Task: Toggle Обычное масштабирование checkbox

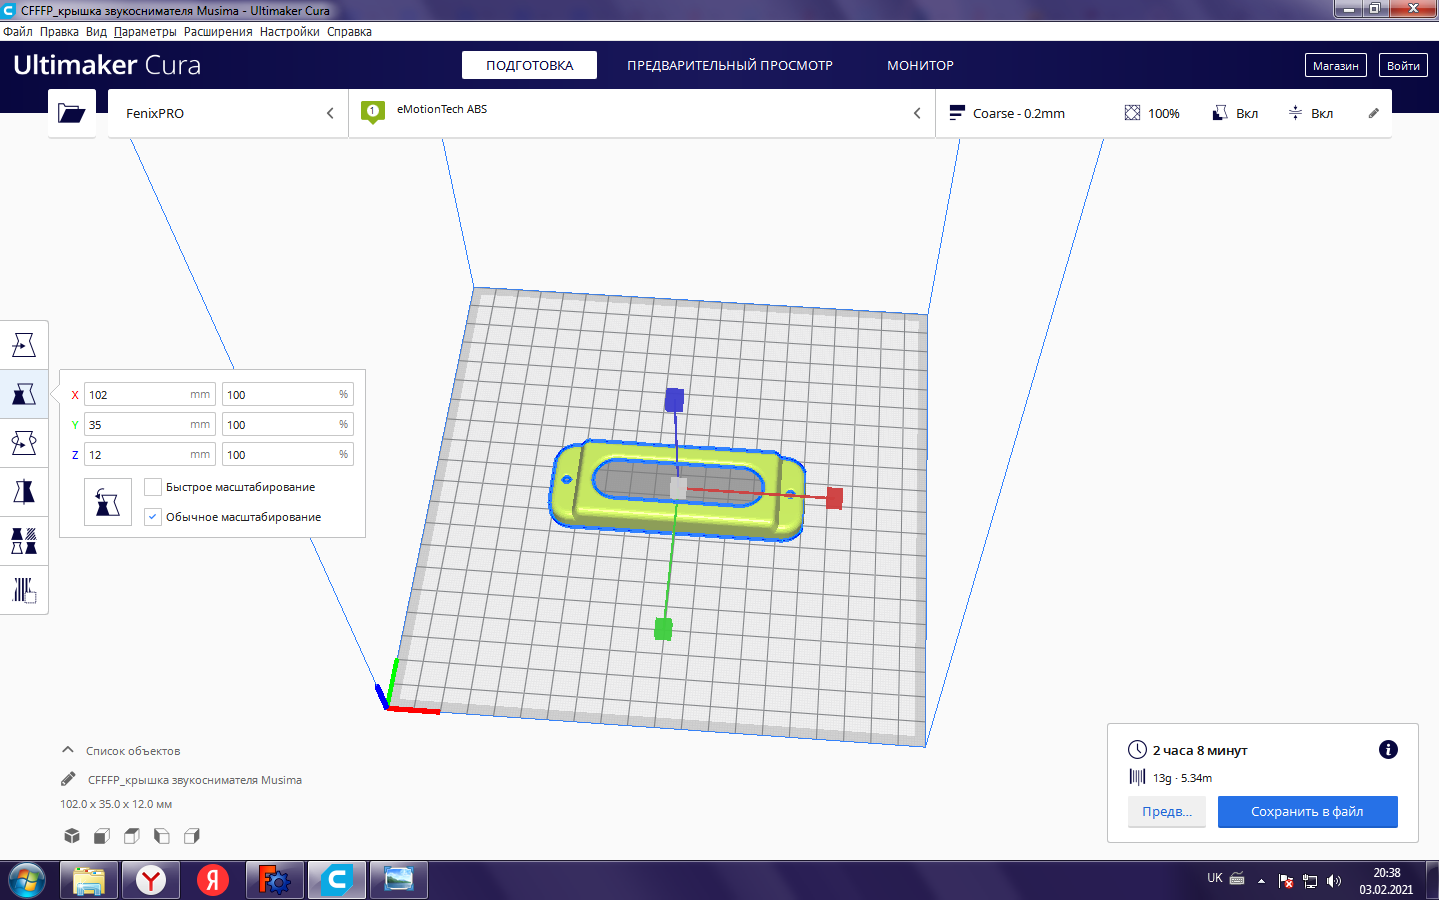Action: pyautogui.click(x=153, y=517)
